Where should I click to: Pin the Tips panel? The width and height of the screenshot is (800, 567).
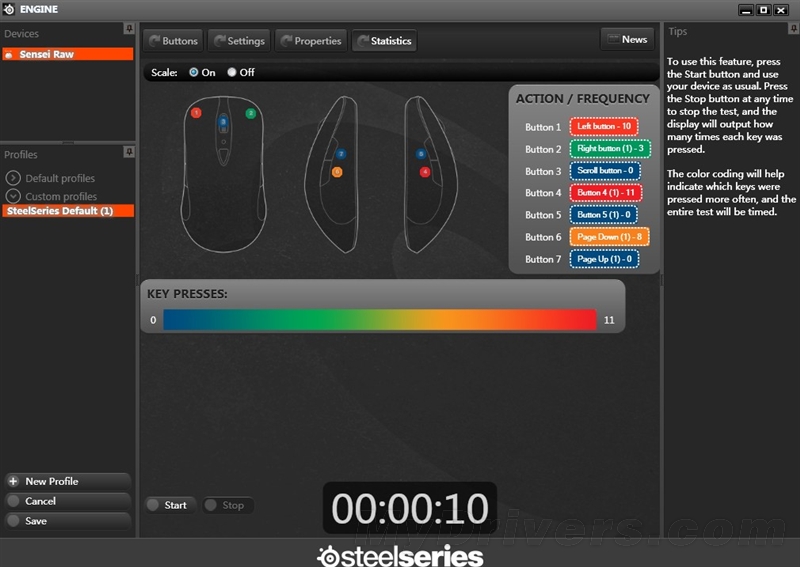pos(793,29)
